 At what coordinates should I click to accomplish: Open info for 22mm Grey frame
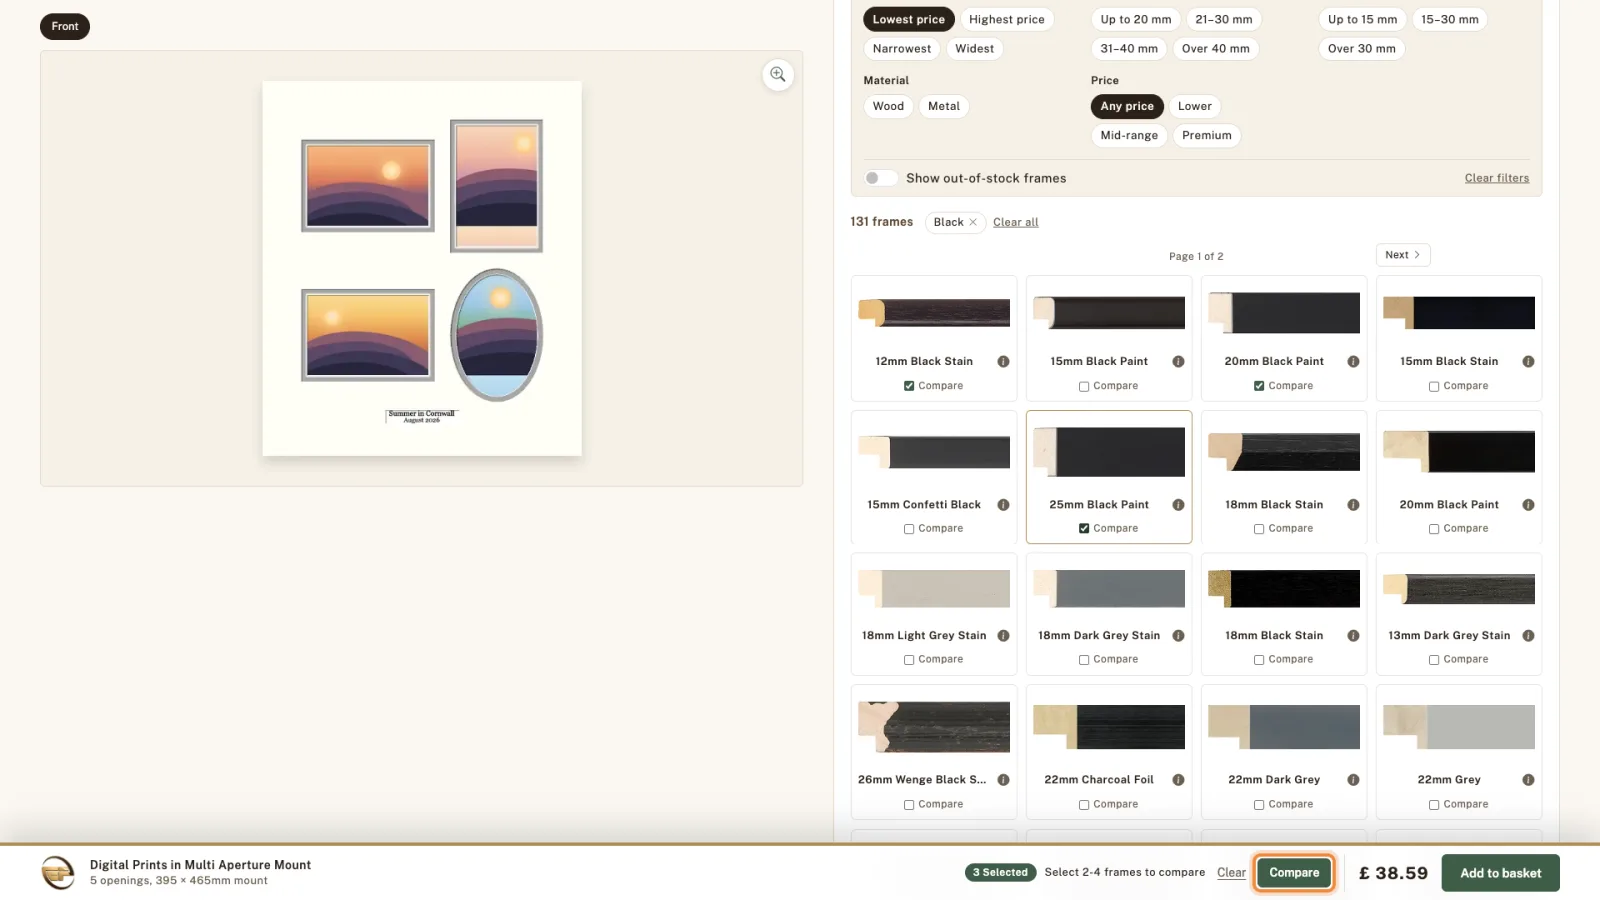(x=1528, y=780)
